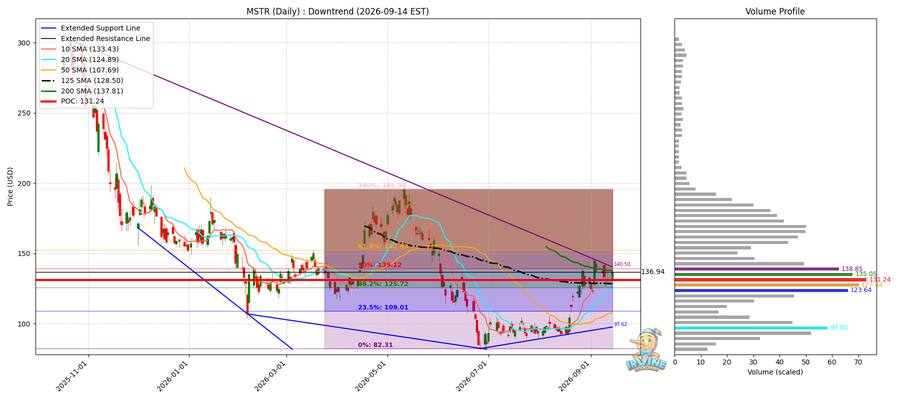This screenshot has width=900, height=400.
Task: Click volume axis tick 50
Action: (805, 362)
